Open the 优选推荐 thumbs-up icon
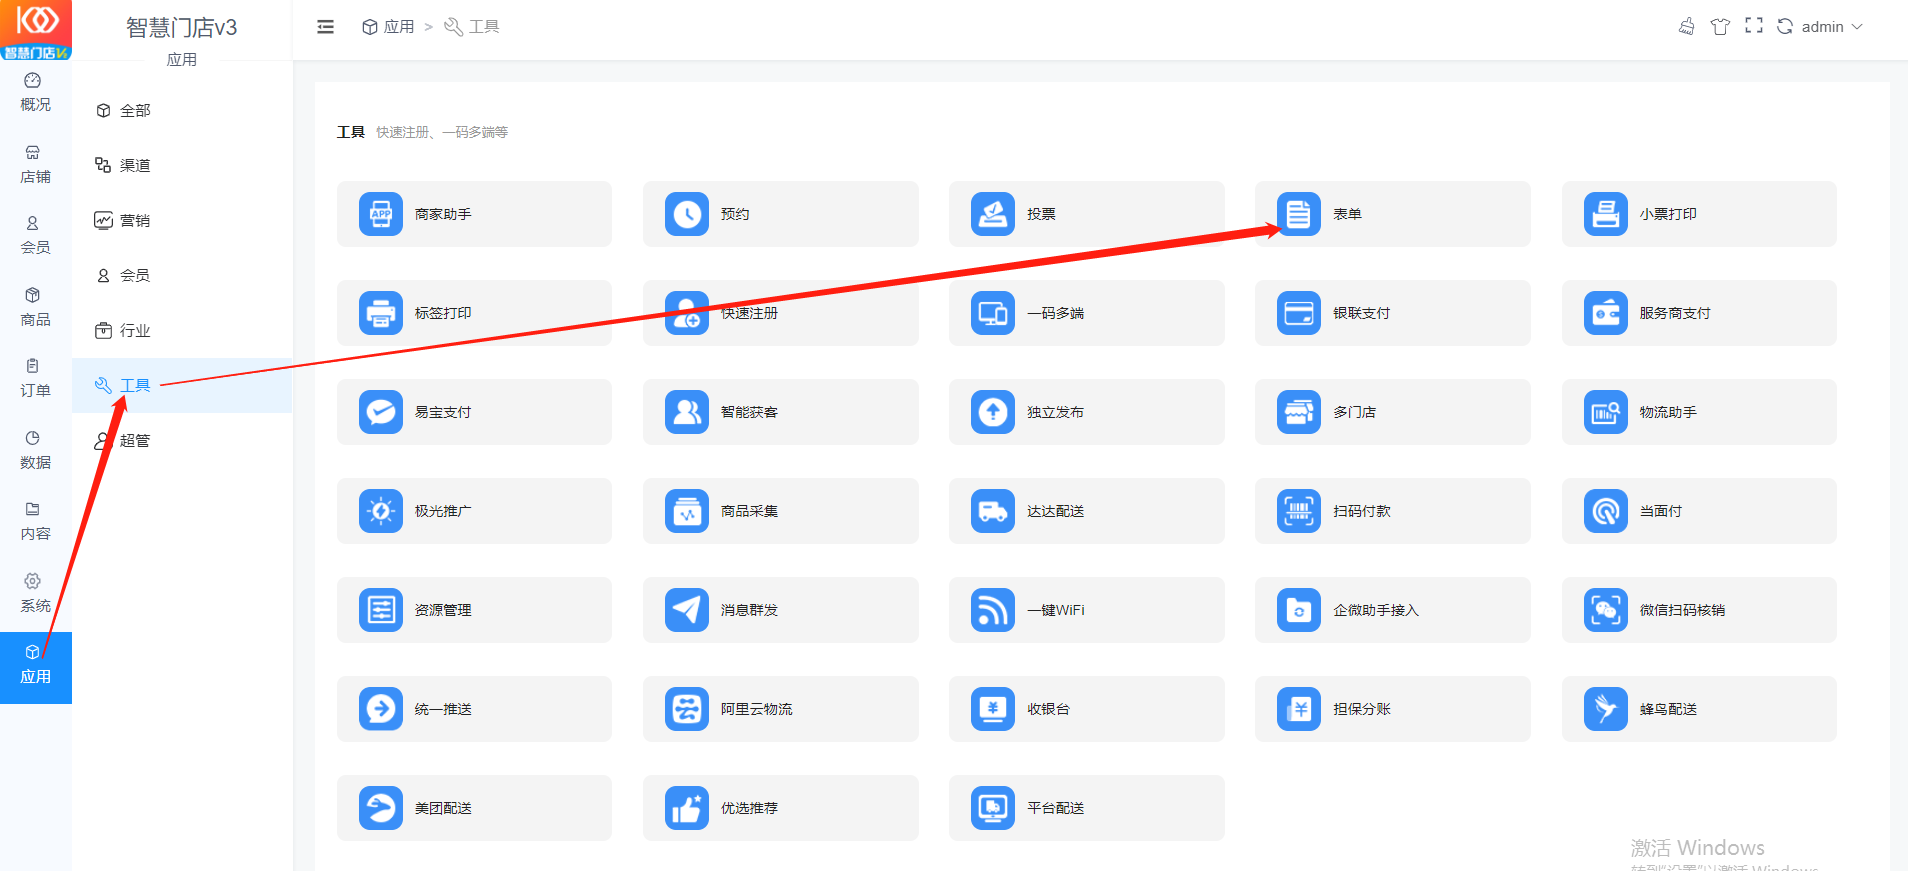 687,808
